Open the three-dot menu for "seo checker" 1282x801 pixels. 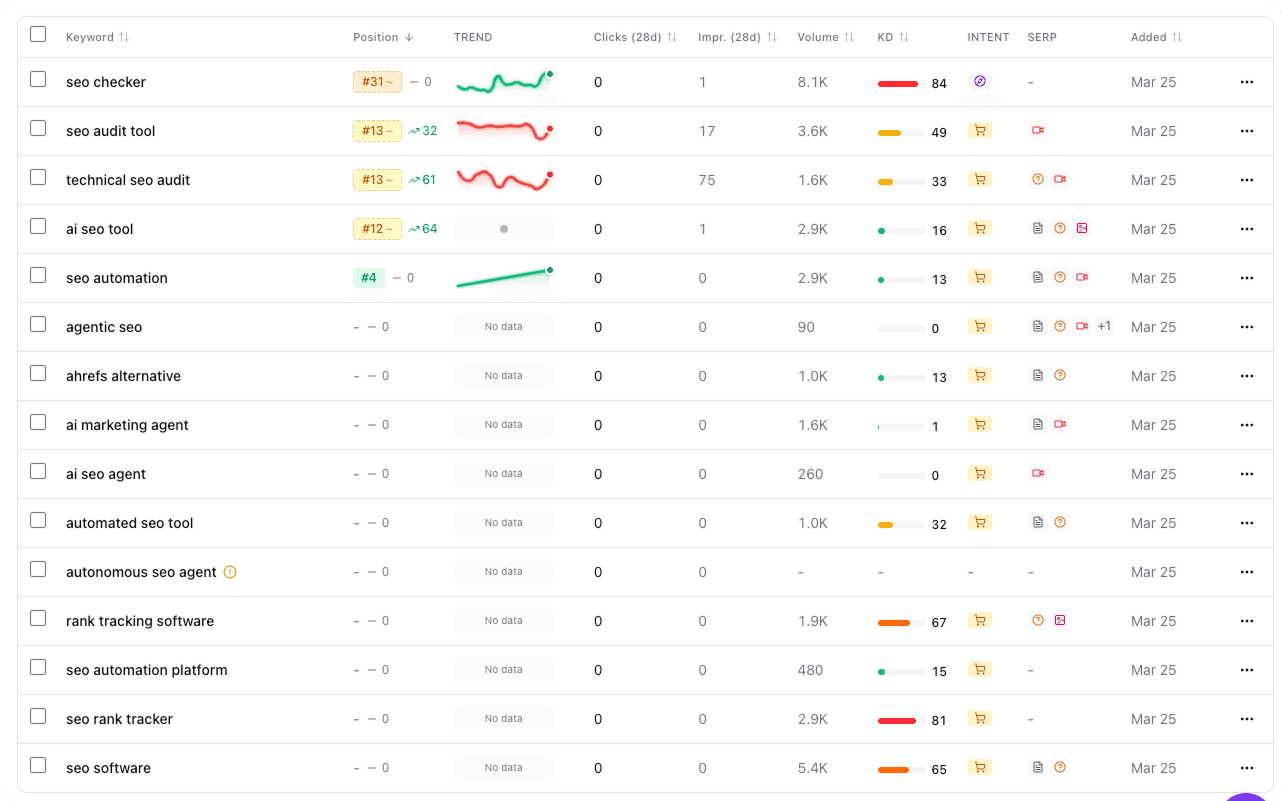click(x=1247, y=82)
